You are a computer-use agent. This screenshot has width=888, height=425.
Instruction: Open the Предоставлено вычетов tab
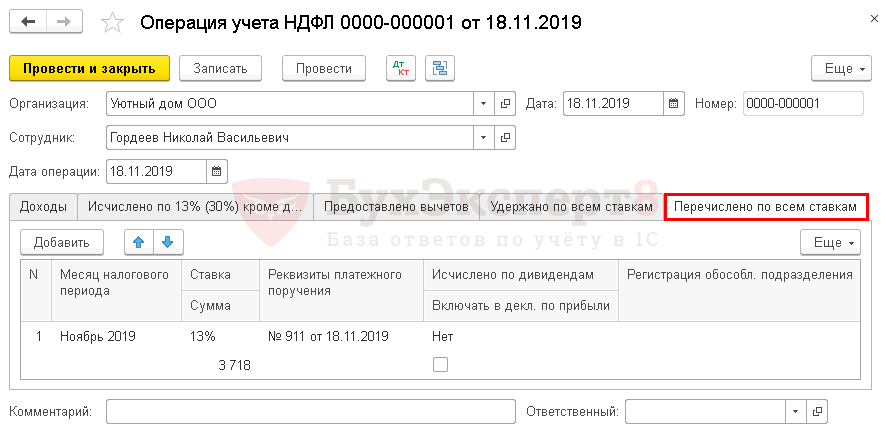click(396, 207)
